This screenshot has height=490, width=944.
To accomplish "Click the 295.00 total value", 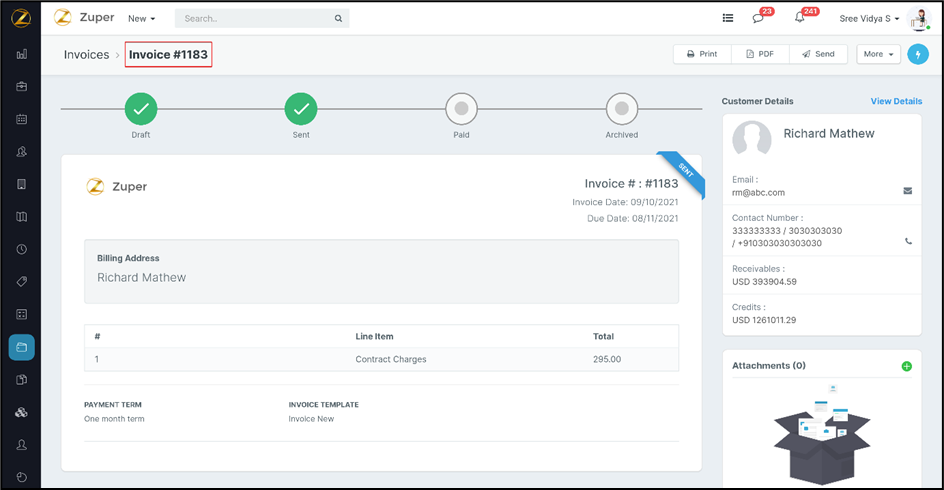I will pos(607,359).
